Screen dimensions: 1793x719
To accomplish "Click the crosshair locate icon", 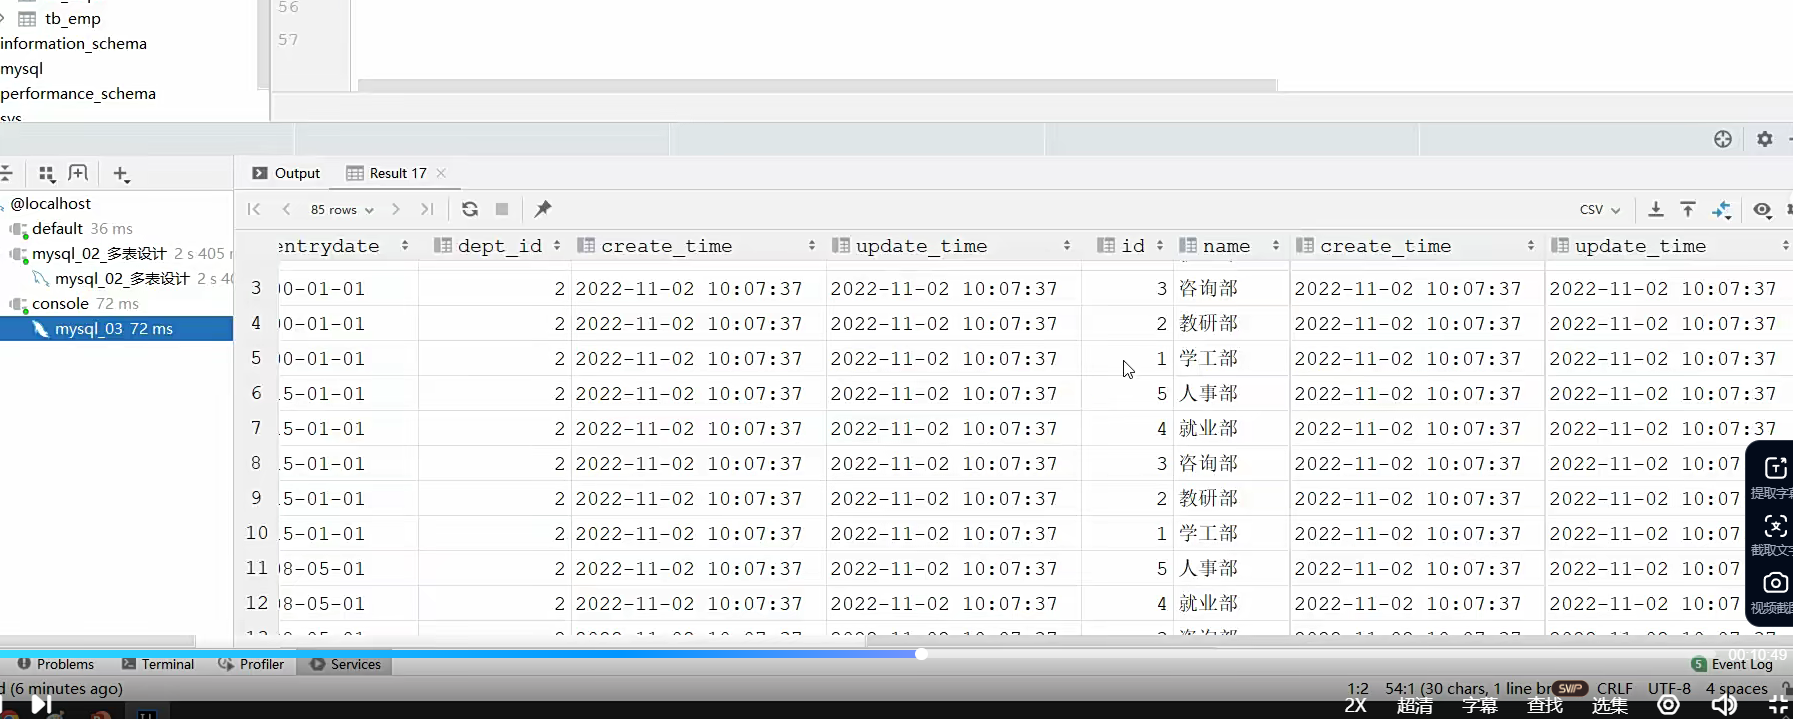I will 1723,139.
